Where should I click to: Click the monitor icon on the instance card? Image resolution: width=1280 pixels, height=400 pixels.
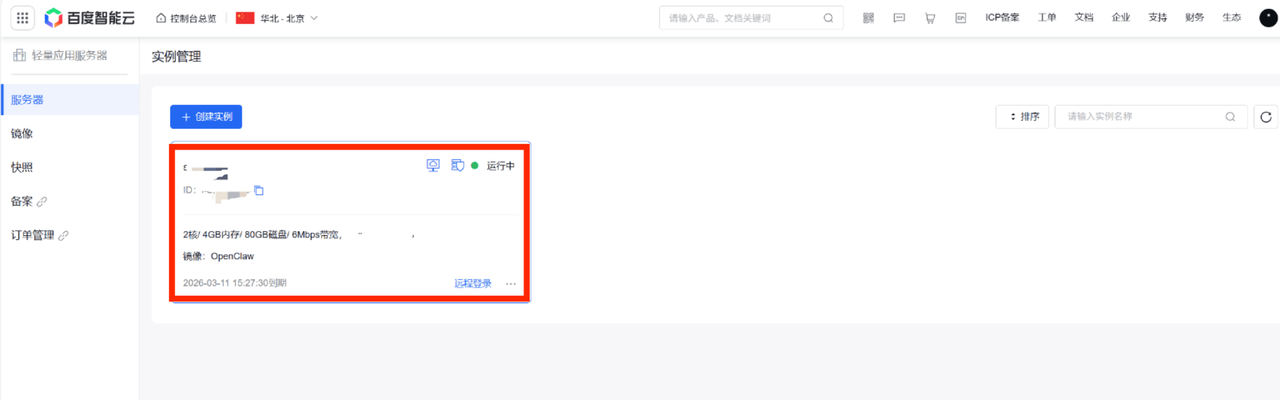coord(433,166)
